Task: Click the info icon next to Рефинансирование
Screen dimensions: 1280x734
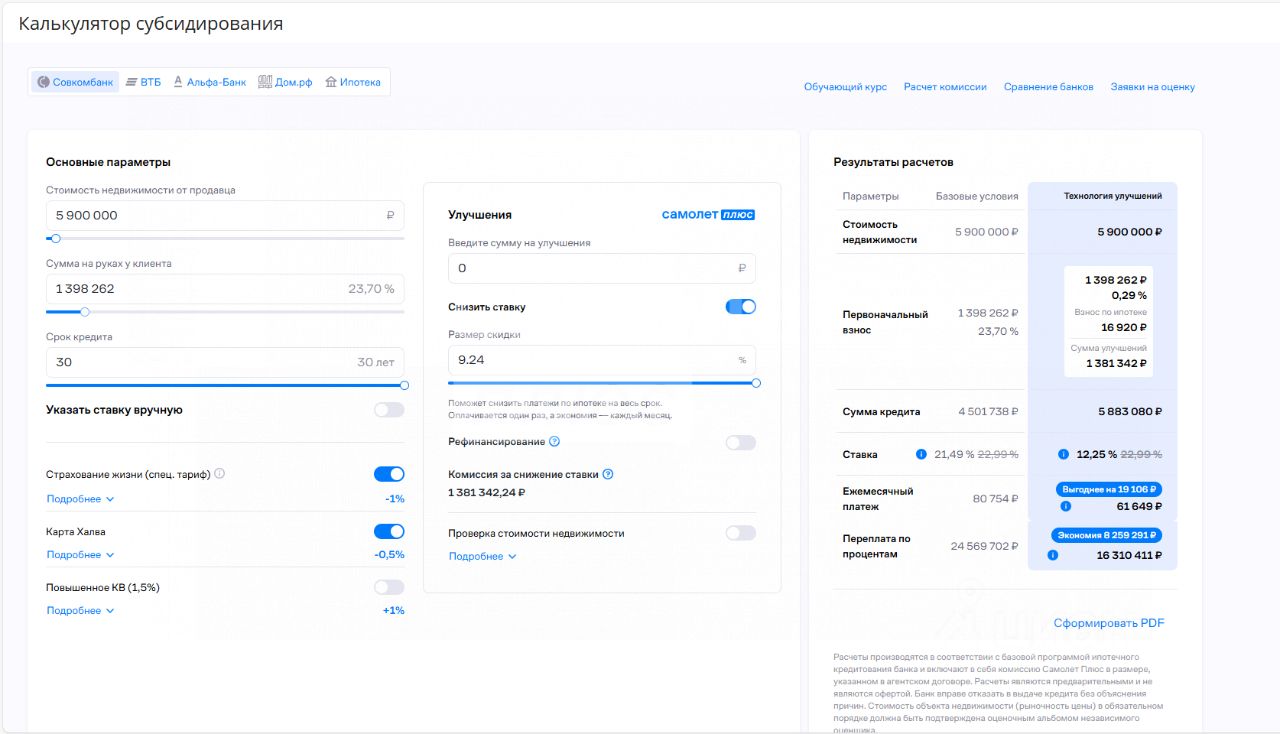Action: pyautogui.click(x=554, y=442)
